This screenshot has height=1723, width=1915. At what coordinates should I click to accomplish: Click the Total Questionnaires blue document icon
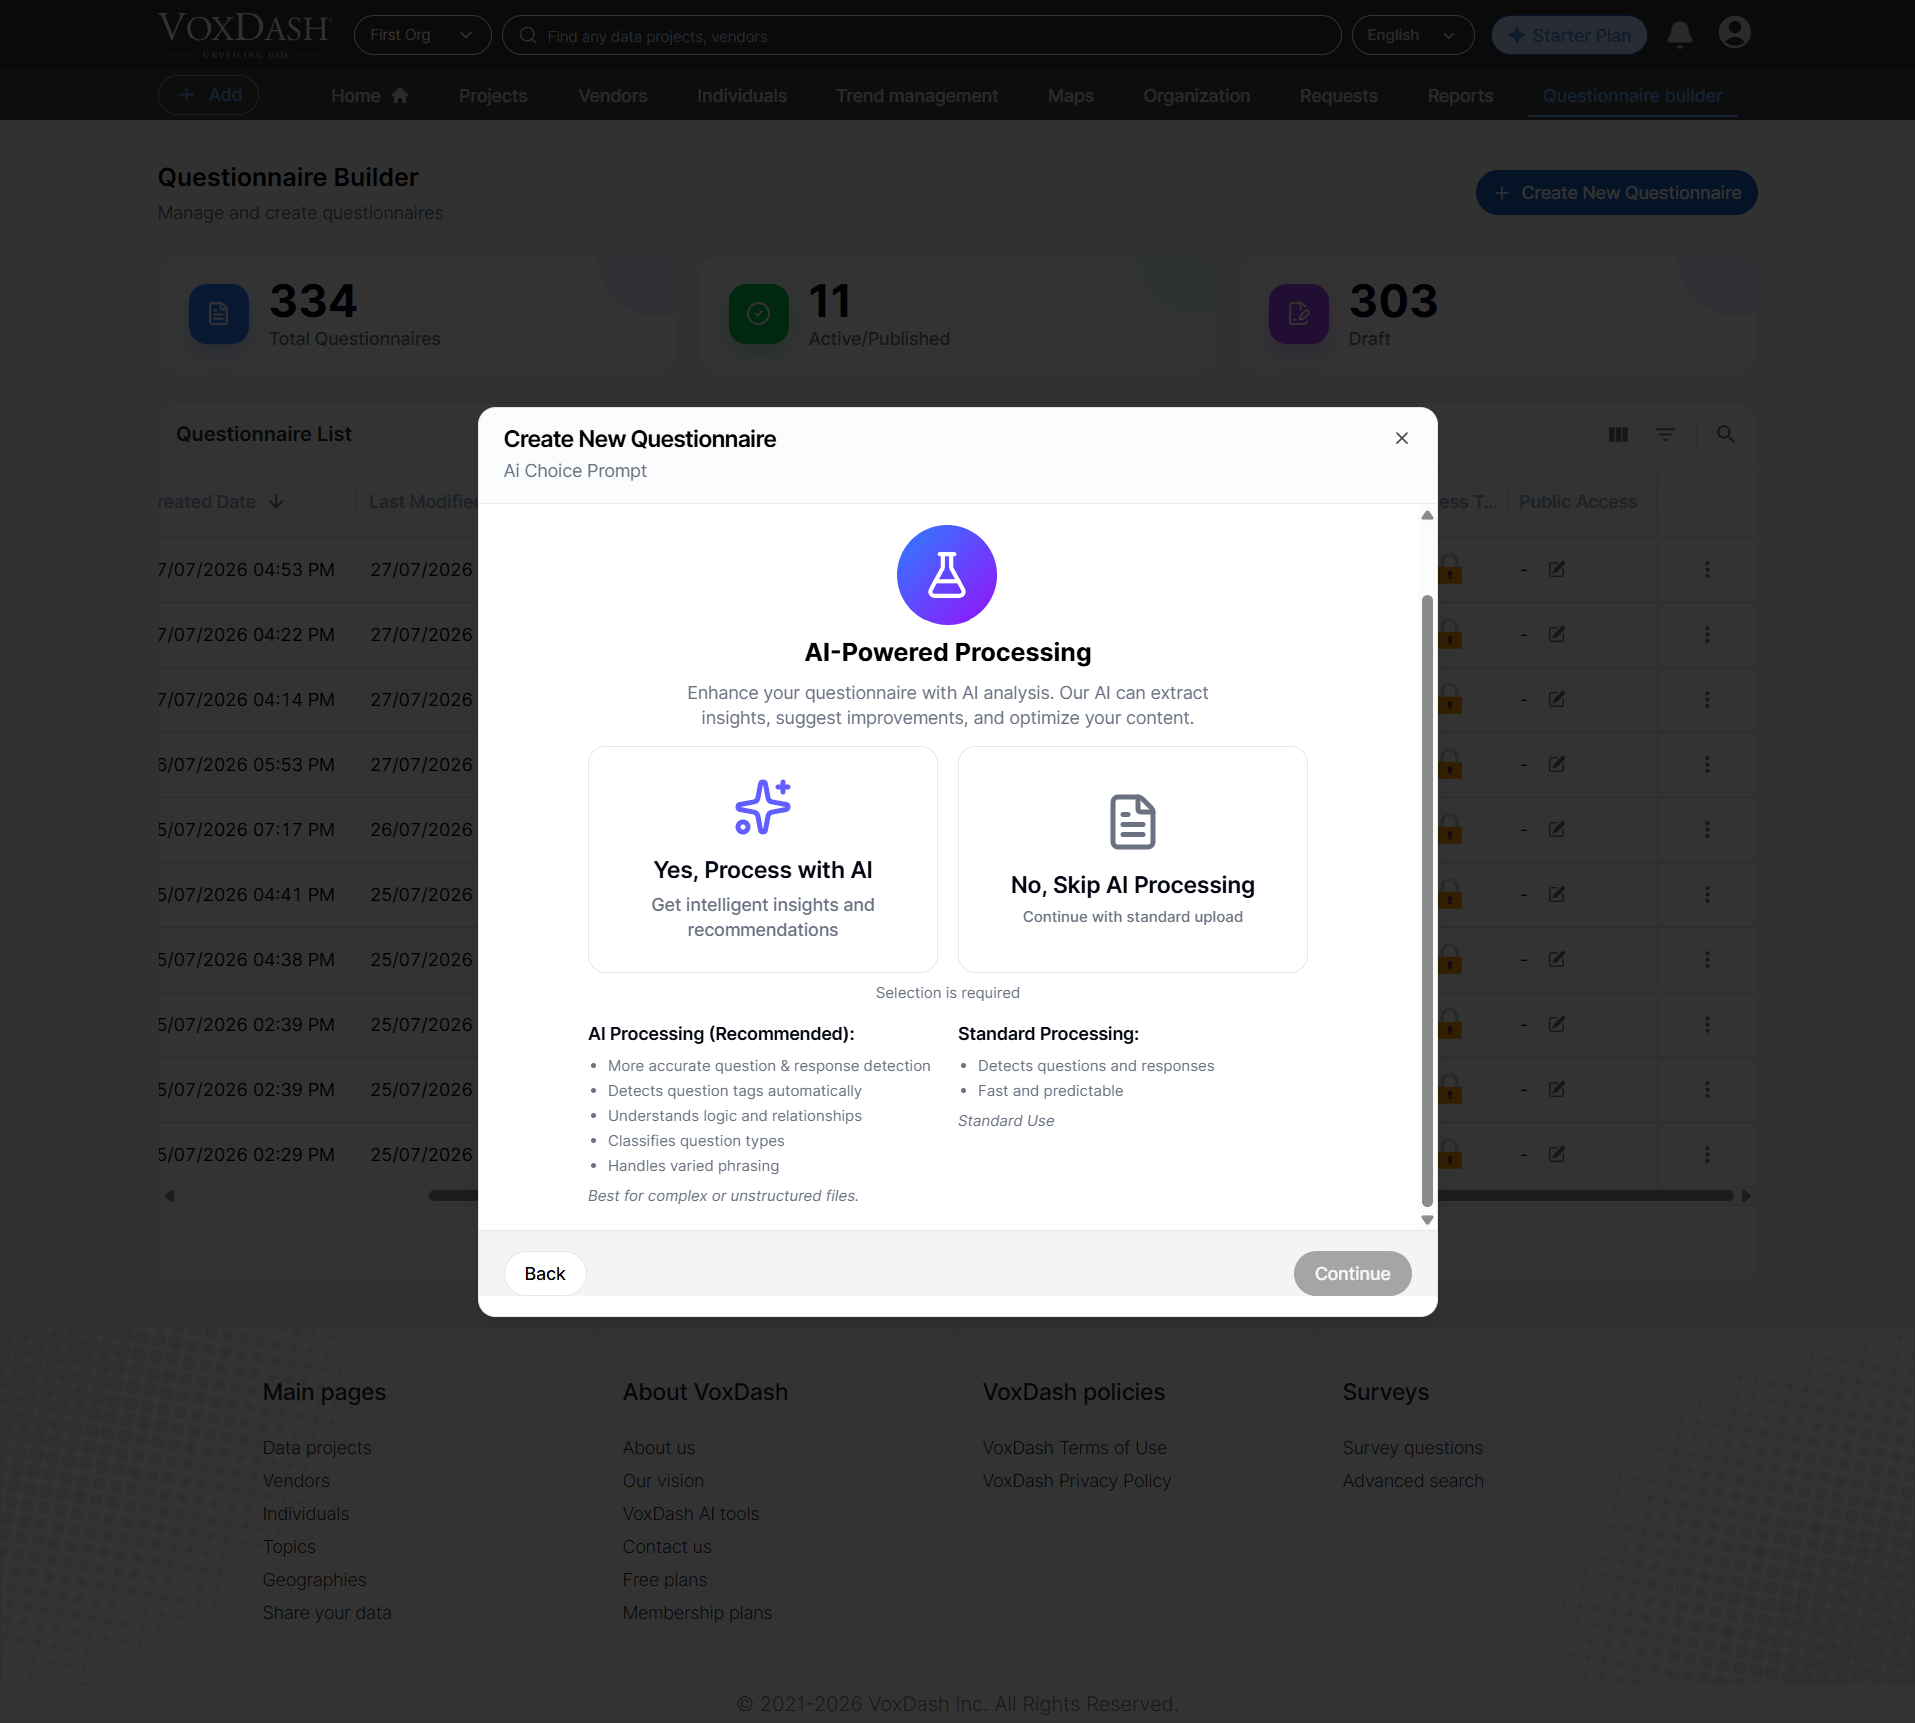[219, 314]
